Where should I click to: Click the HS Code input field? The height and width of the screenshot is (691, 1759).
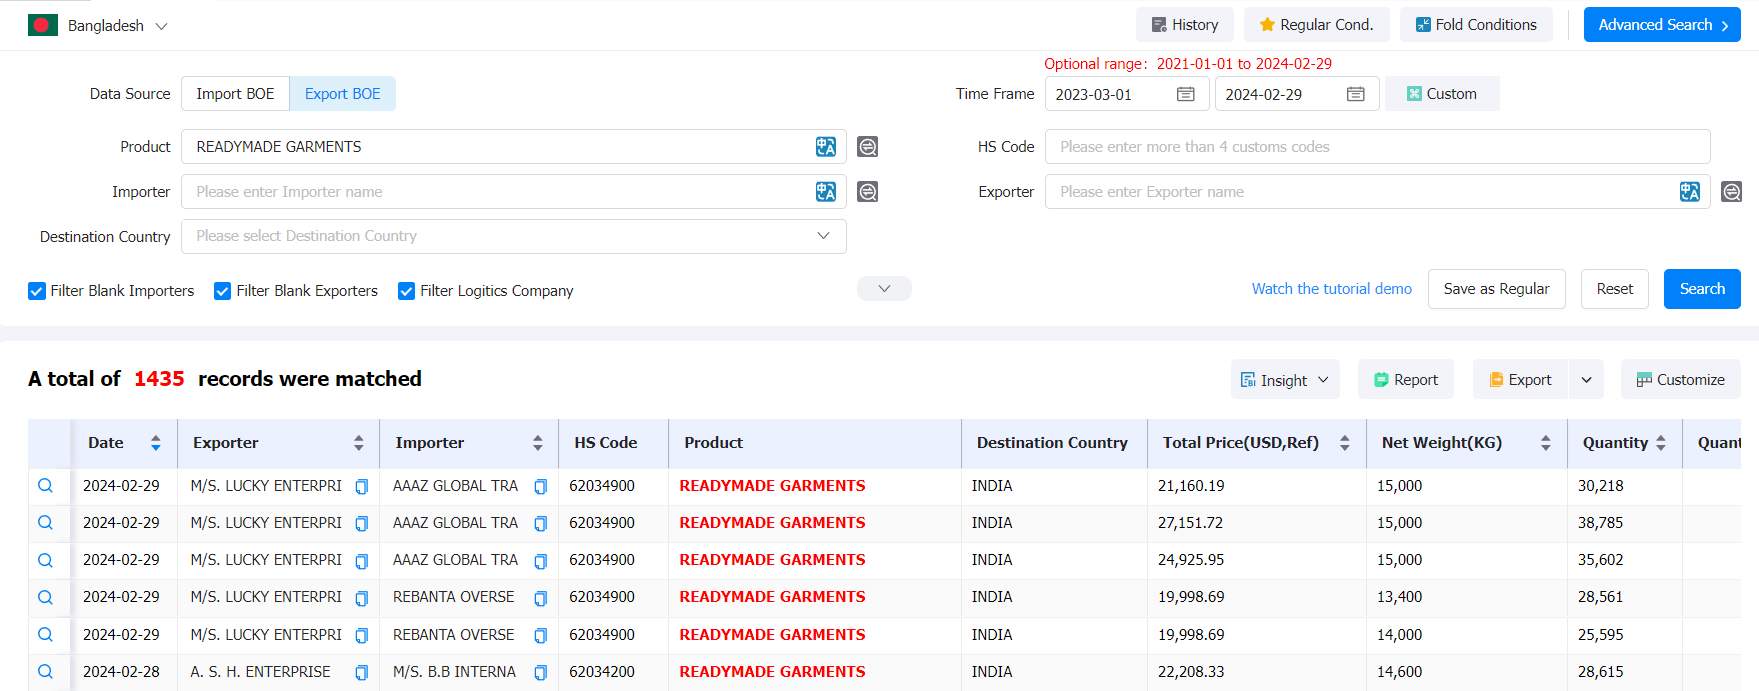tap(1376, 147)
